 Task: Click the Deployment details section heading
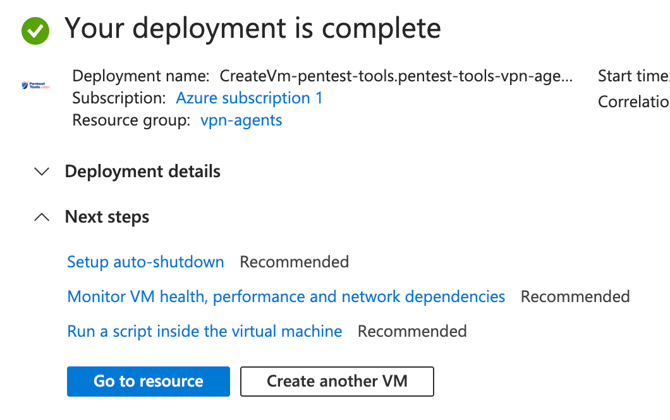(x=142, y=172)
